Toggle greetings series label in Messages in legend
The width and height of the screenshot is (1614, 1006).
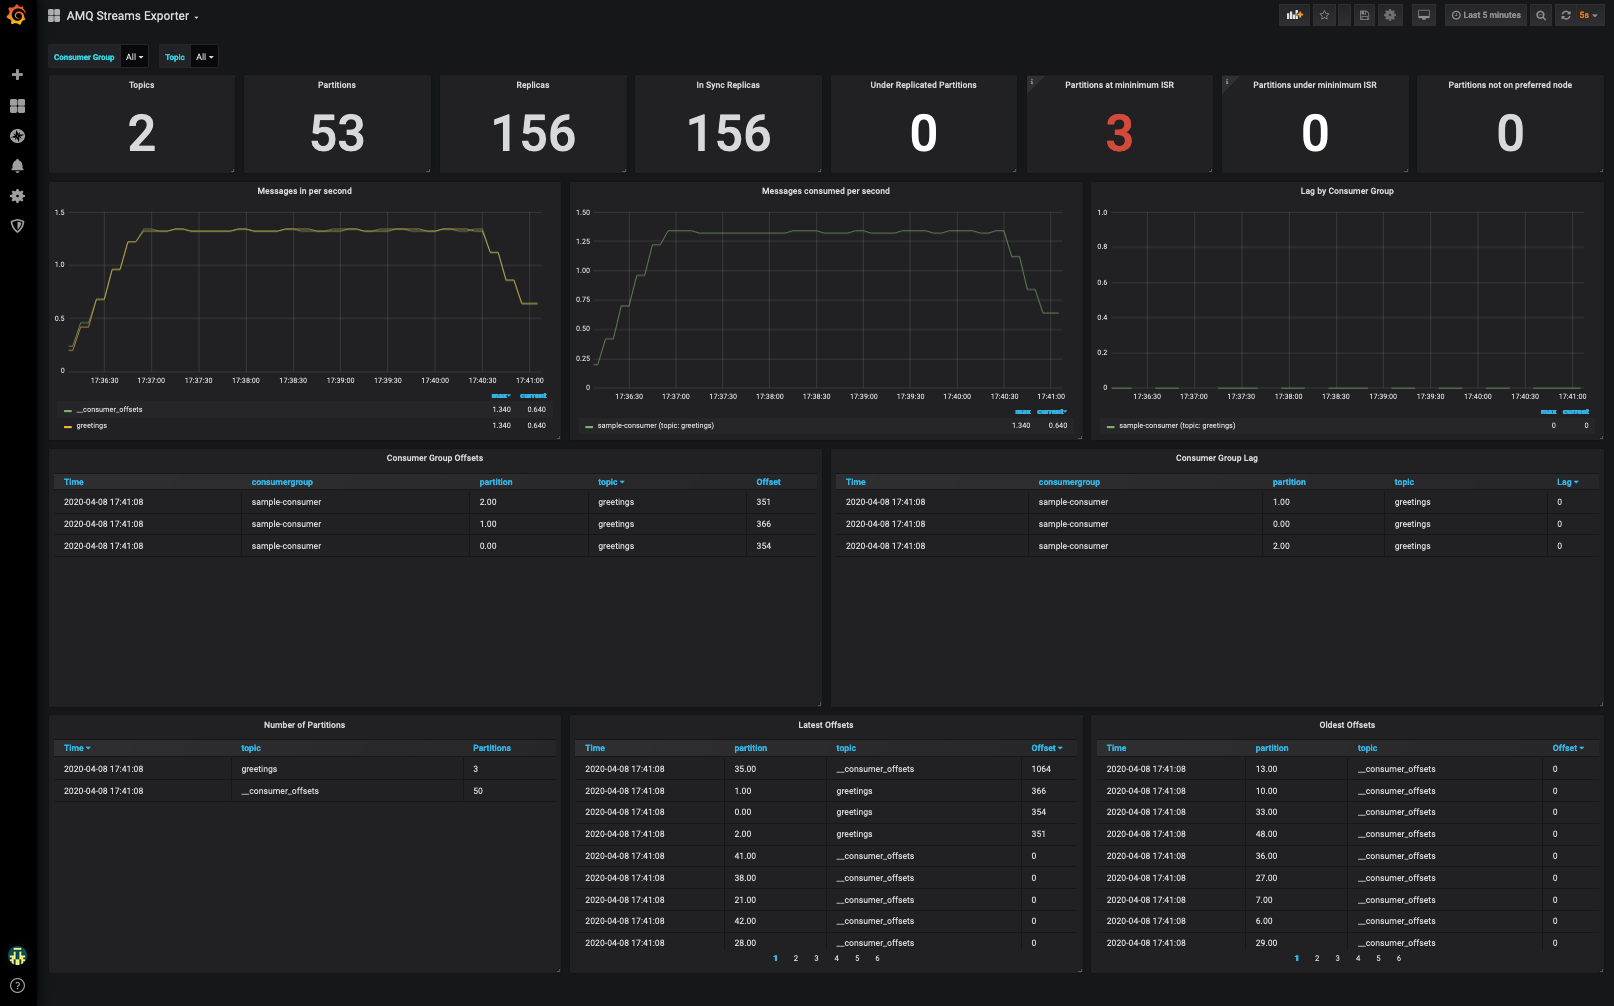pos(91,426)
